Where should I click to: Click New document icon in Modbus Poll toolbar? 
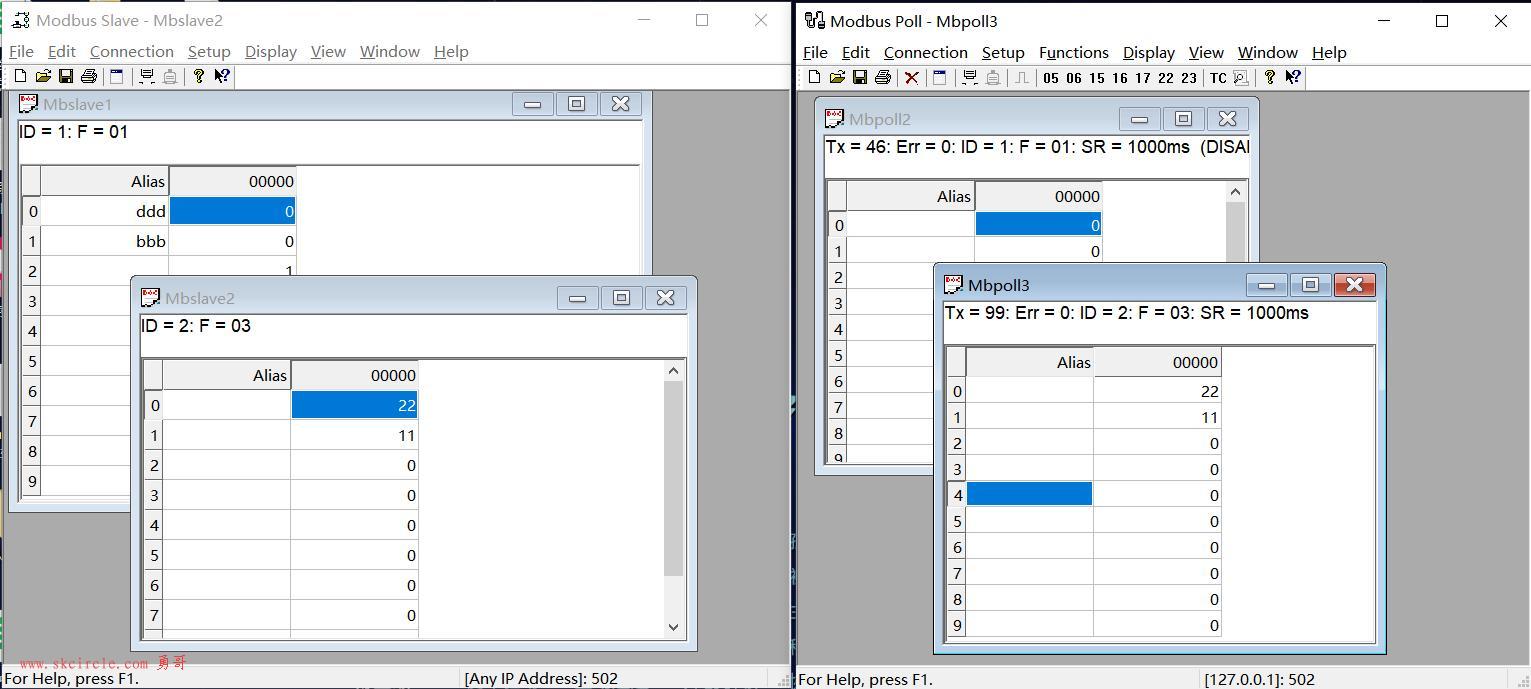point(814,77)
